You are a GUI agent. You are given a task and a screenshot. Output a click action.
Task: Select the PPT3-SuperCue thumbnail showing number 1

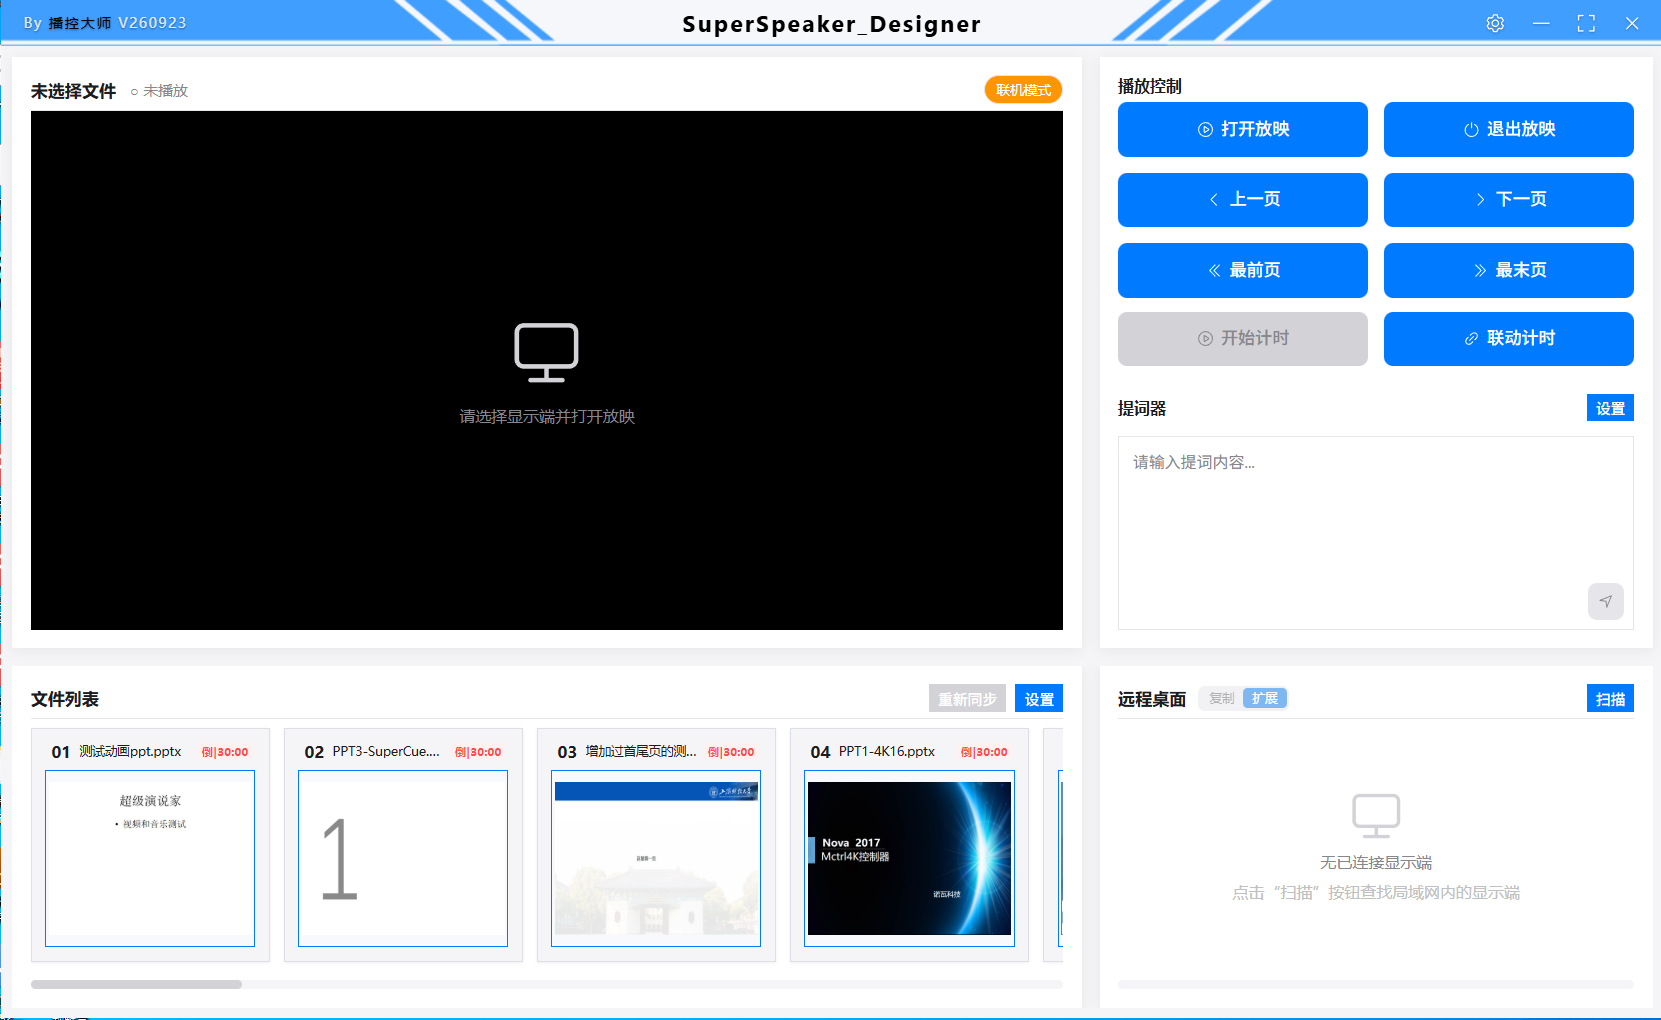[403, 858]
